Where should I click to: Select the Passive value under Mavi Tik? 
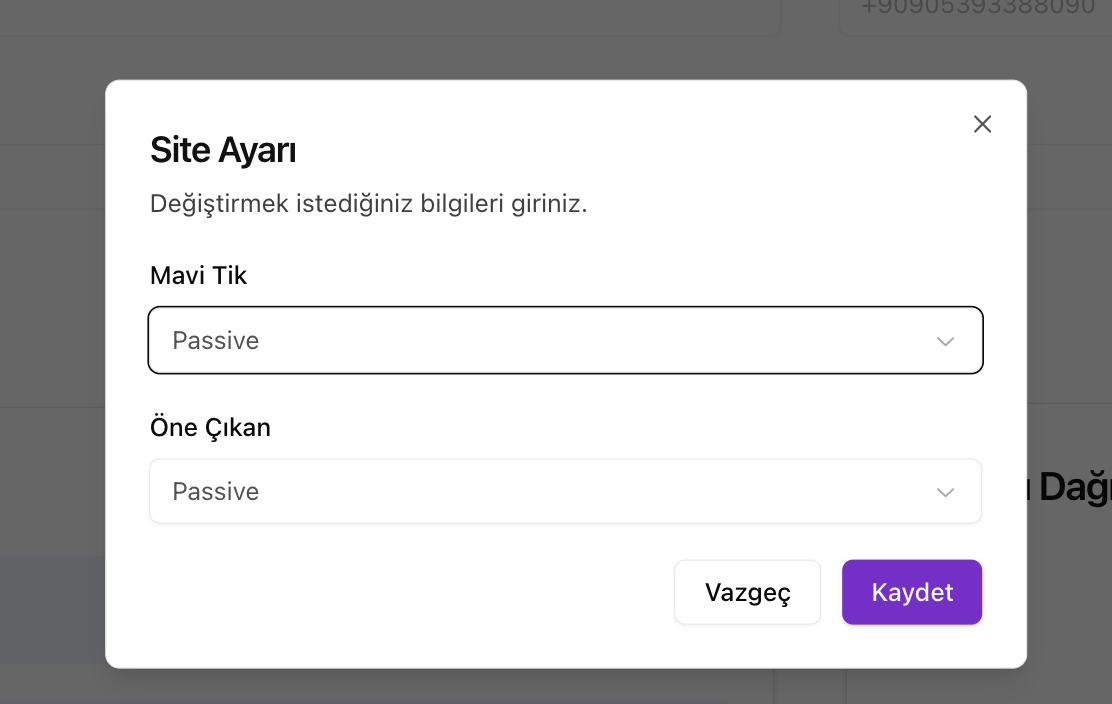[215, 341]
